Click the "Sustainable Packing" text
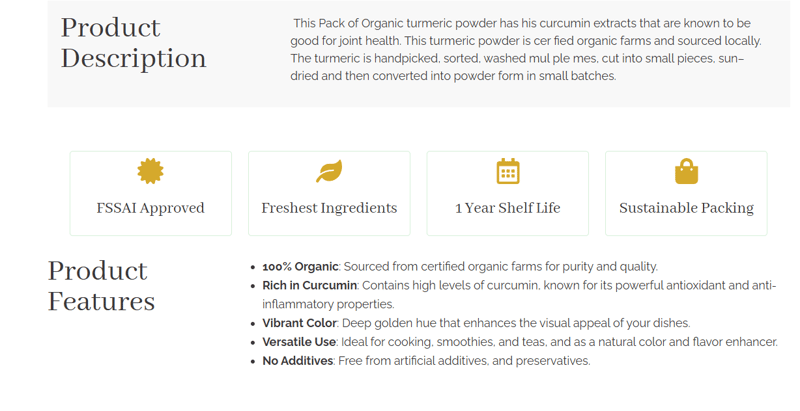This screenshot has width=800, height=411. pyautogui.click(x=686, y=208)
